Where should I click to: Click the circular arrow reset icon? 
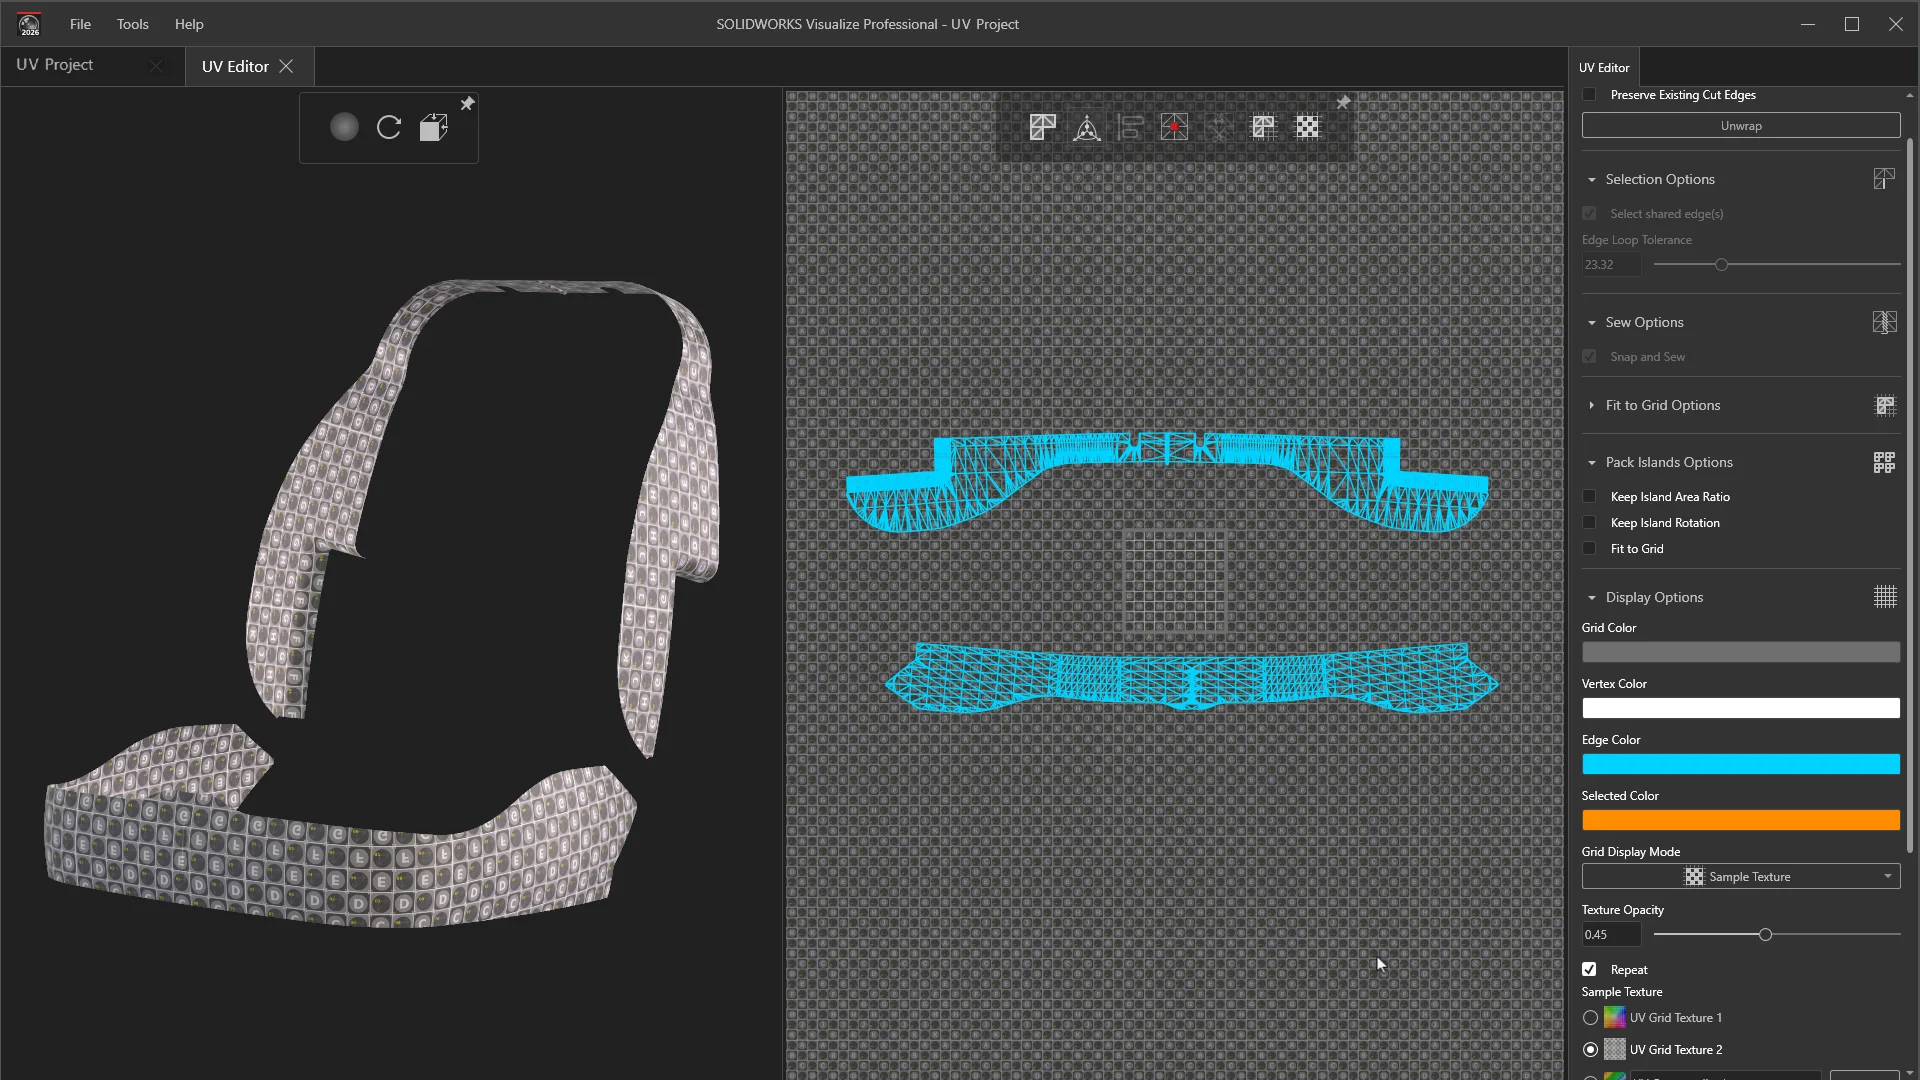pos(389,127)
